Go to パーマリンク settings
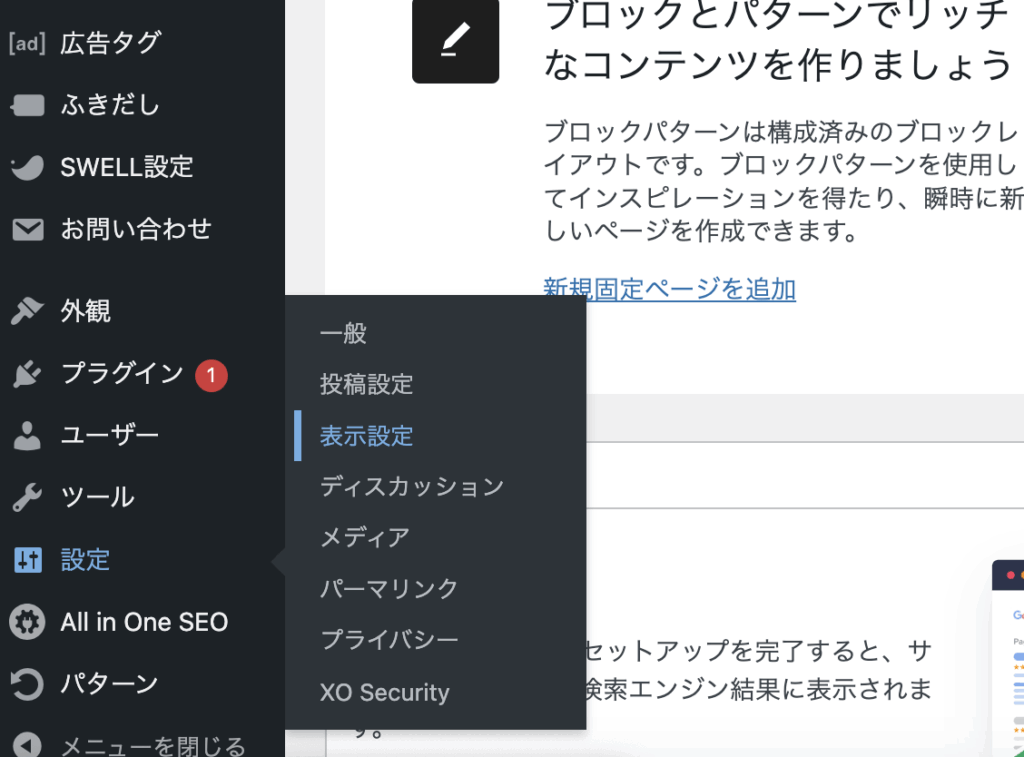 point(388,588)
